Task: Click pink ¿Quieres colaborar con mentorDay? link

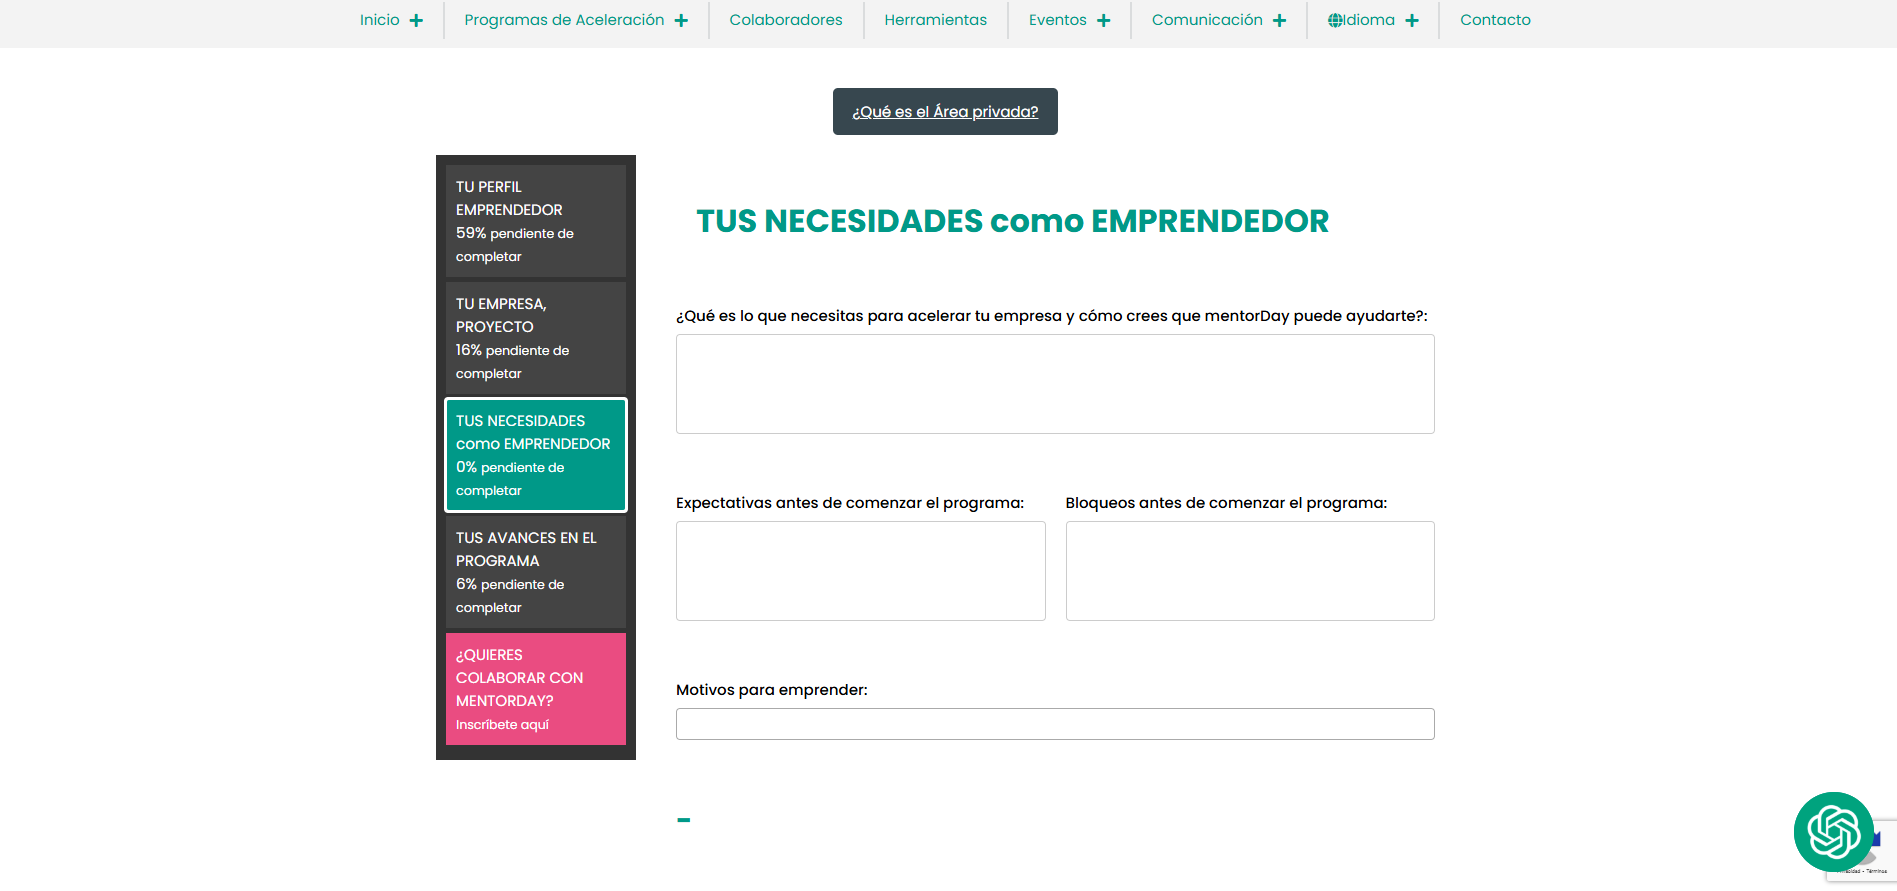Action: click(535, 689)
